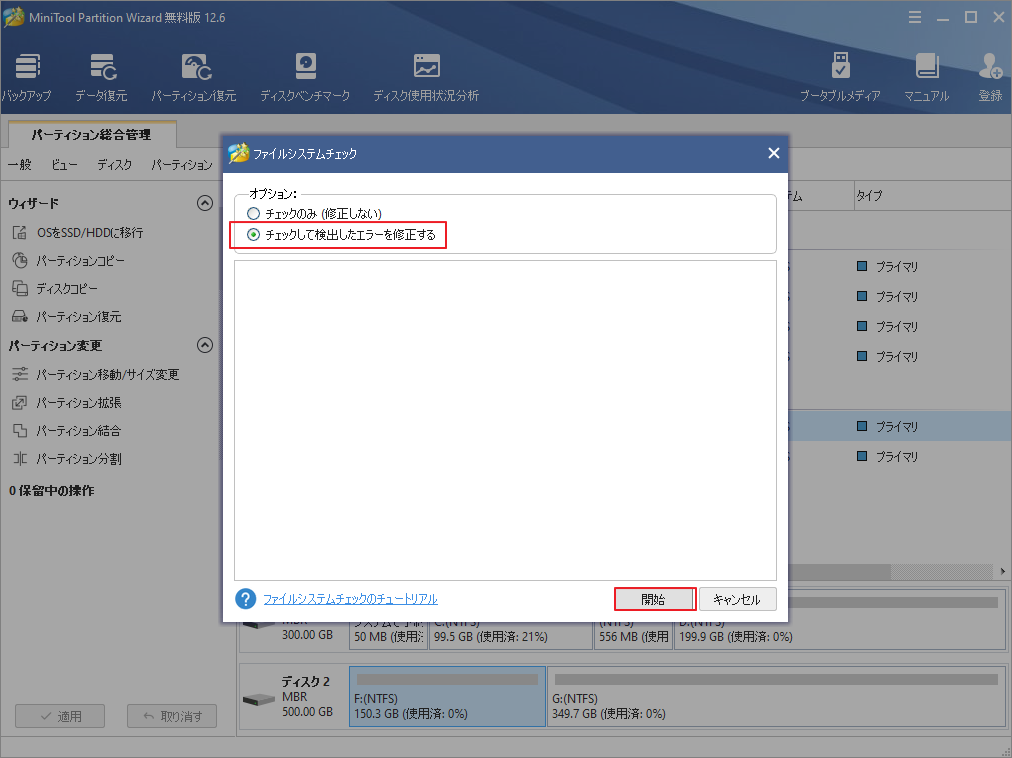
Task: Click the help question mark in the dialog
Action: (x=243, y=598)
